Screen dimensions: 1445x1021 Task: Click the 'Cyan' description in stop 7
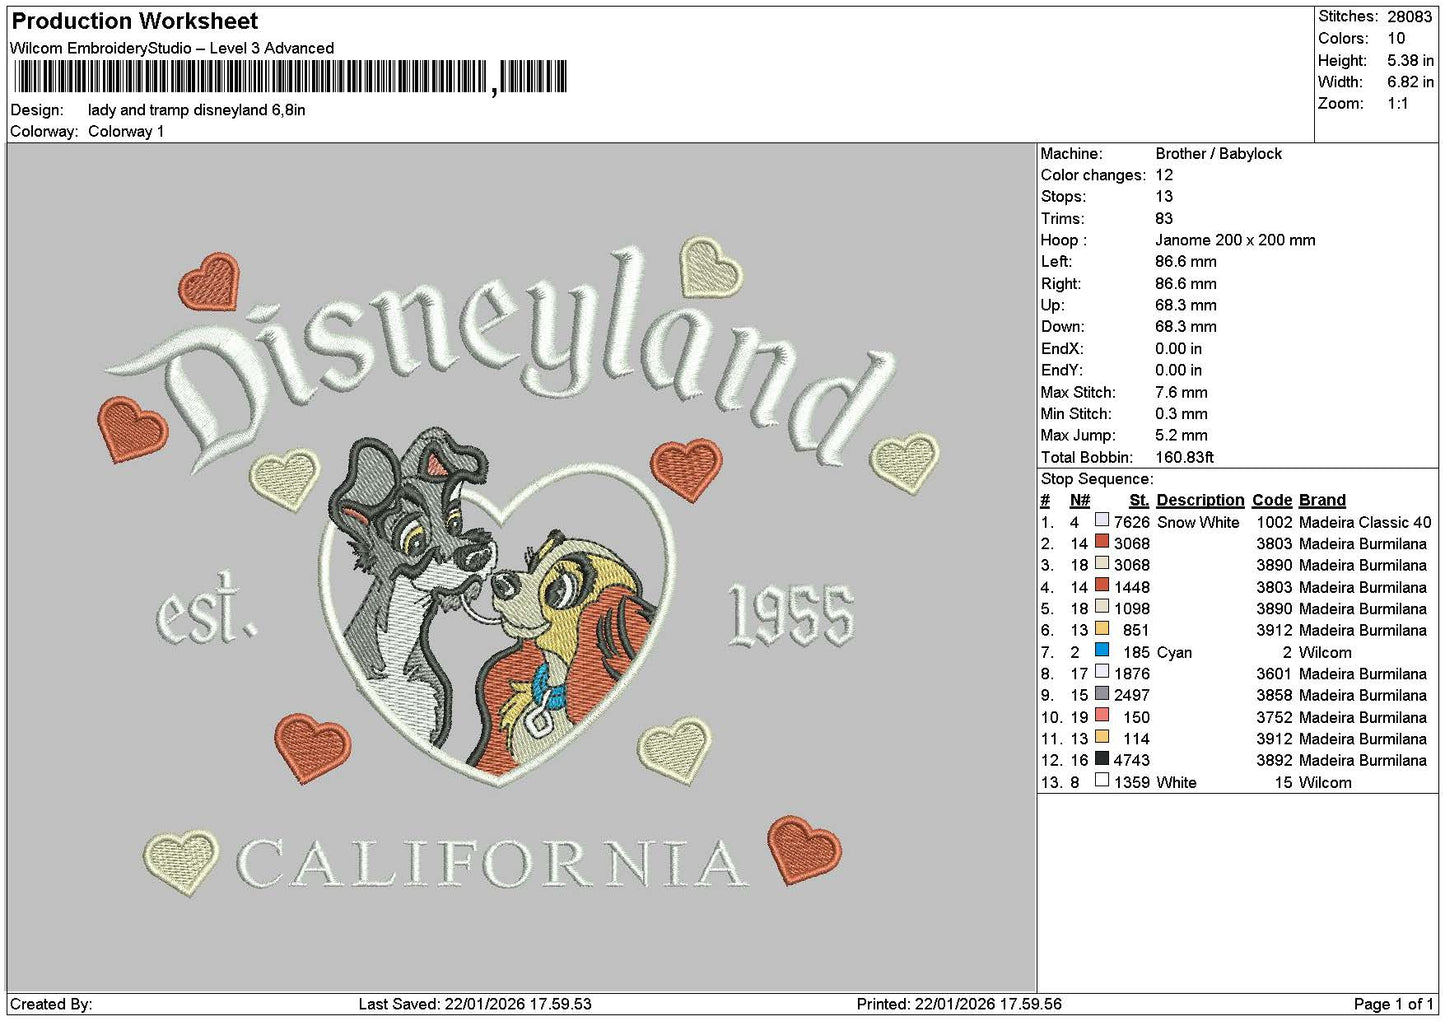[x=1174, y=652]
